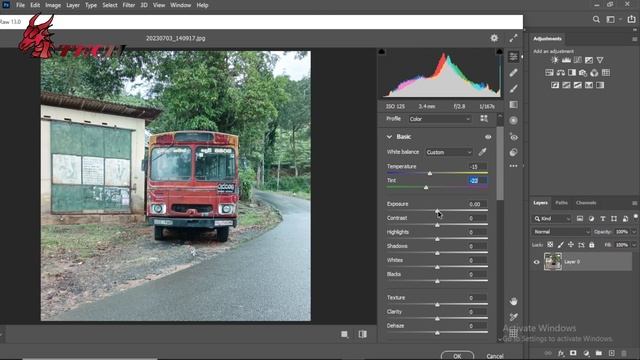Toggle lock image pixels brush icon
640x360 pixels.
click(560, 245)
